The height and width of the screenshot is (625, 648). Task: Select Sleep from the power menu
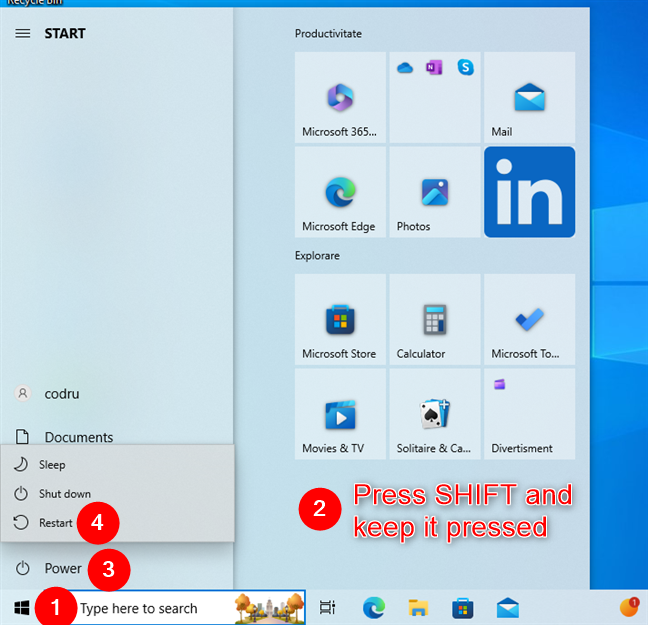[x=118, y=465]
